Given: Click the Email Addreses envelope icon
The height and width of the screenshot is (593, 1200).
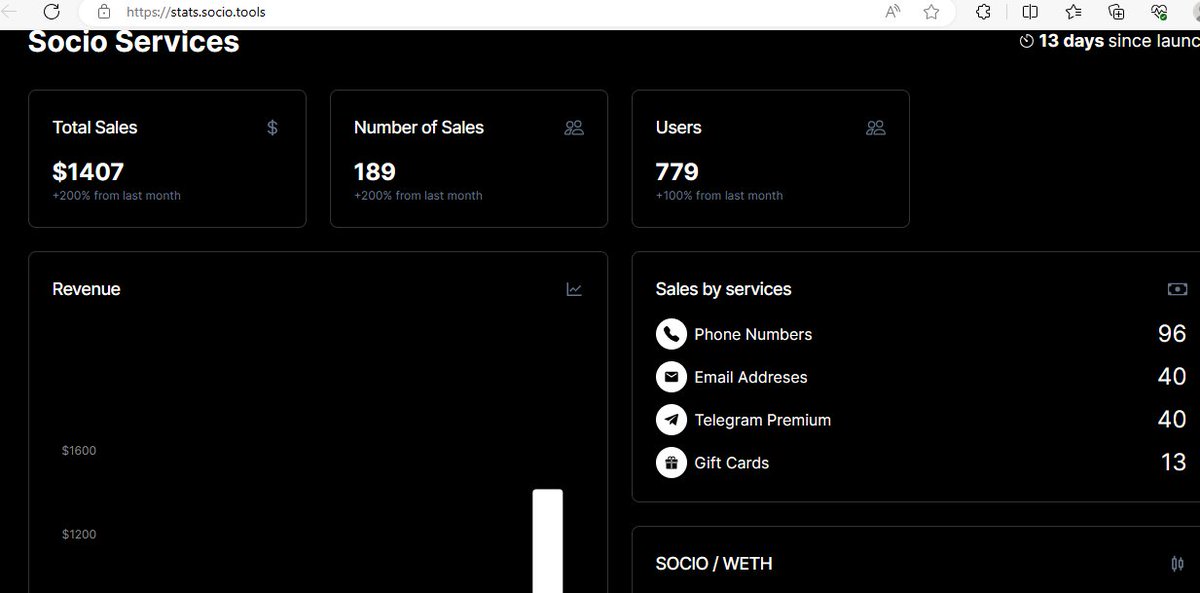Looking at the screenshot, I should tap(671, 377).
